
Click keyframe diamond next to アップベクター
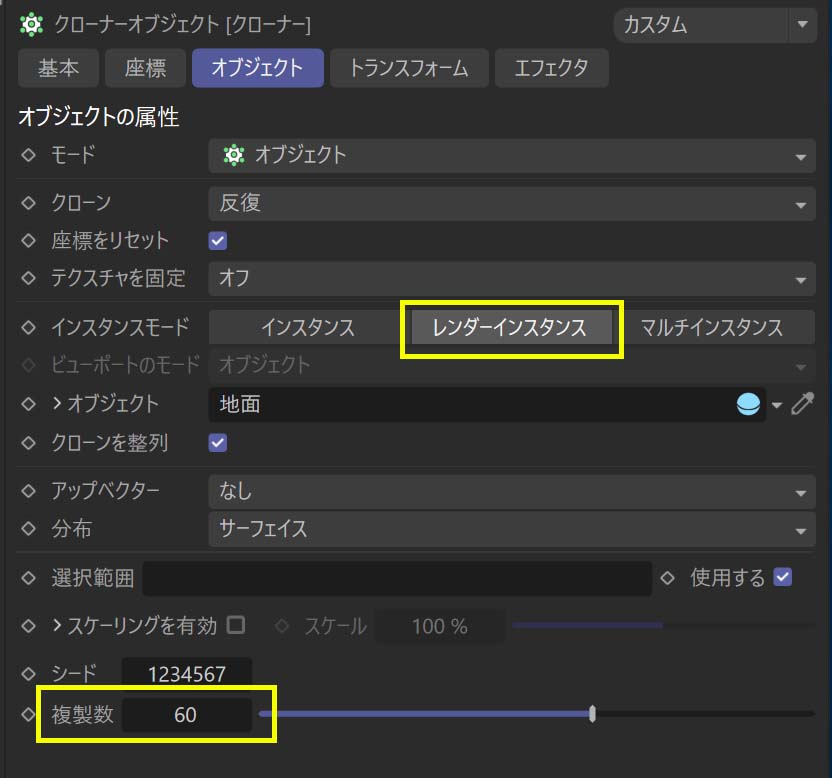(28, 491)
